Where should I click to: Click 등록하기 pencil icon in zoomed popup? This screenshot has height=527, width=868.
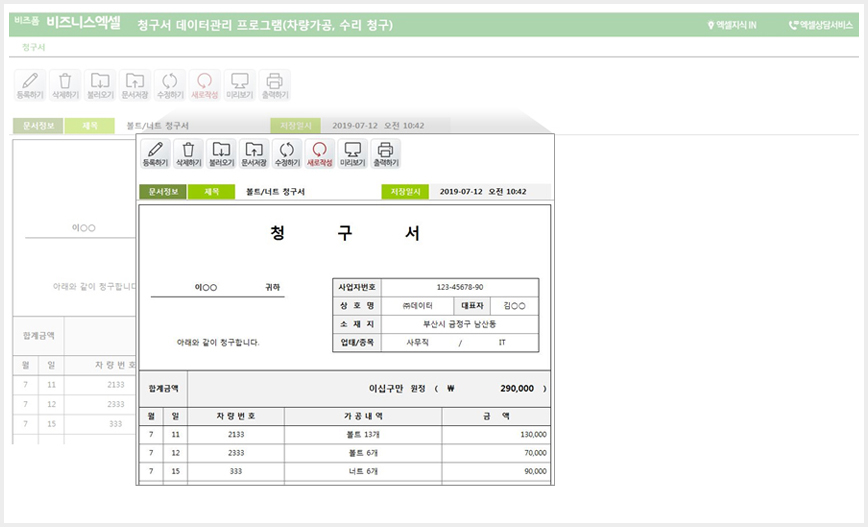point(155,153)
